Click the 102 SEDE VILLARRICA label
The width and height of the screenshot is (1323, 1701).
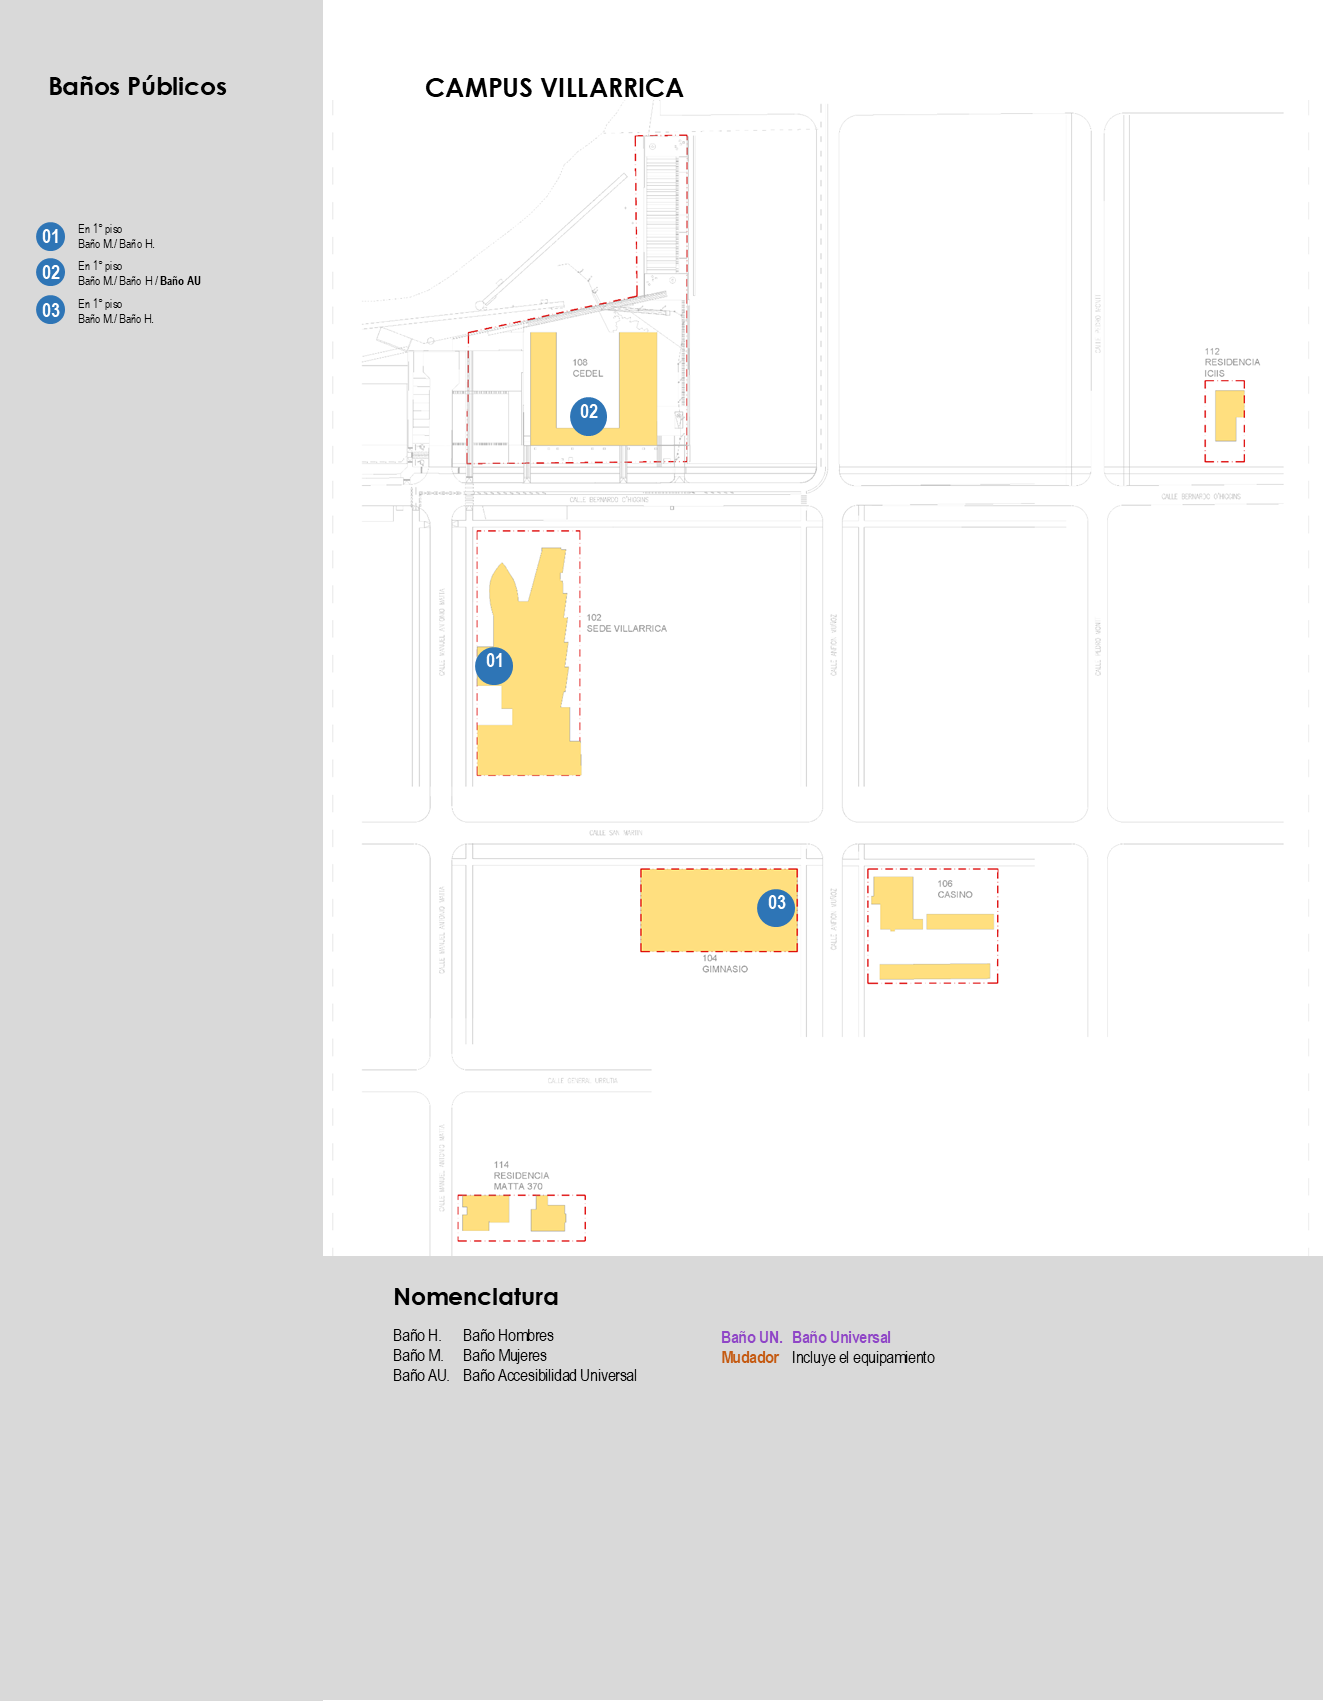tap(625, 623)
